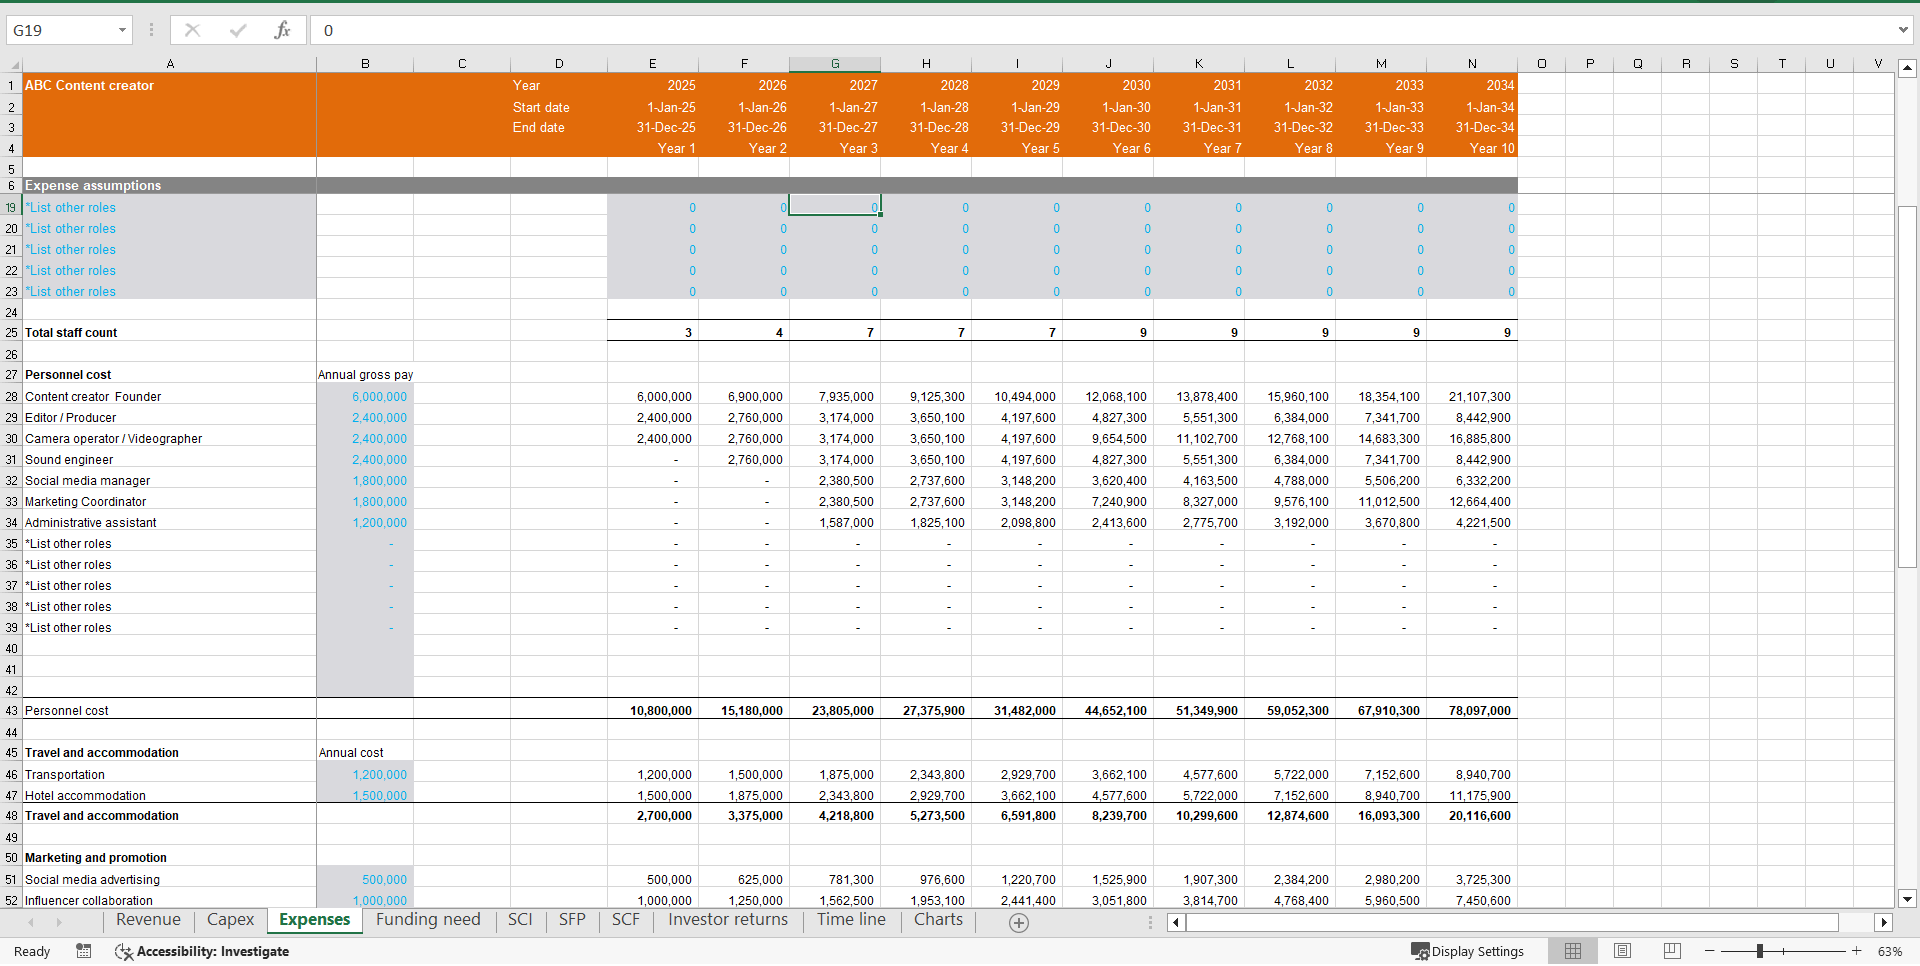Click the Annual gross pay label
The width and height of the screenshot is (1920, 966).
pyautogui.click(x=365, y=375)
